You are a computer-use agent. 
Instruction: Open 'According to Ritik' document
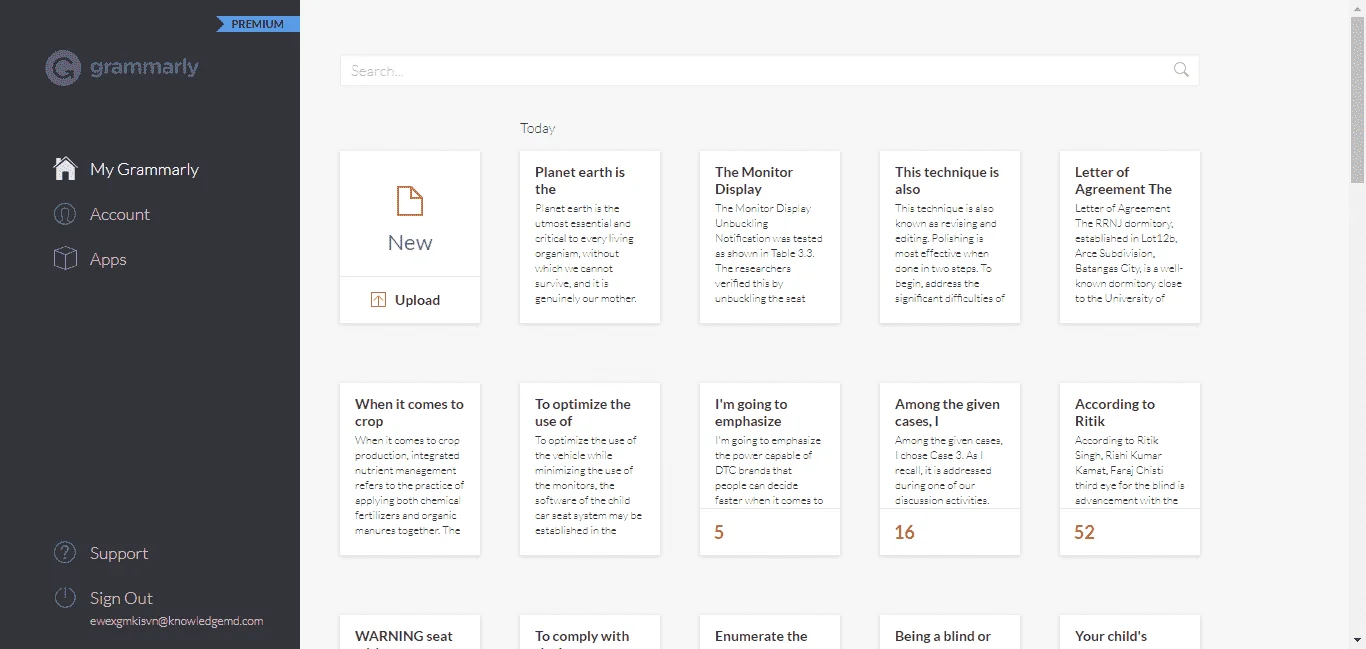(x=1130, y=469)
